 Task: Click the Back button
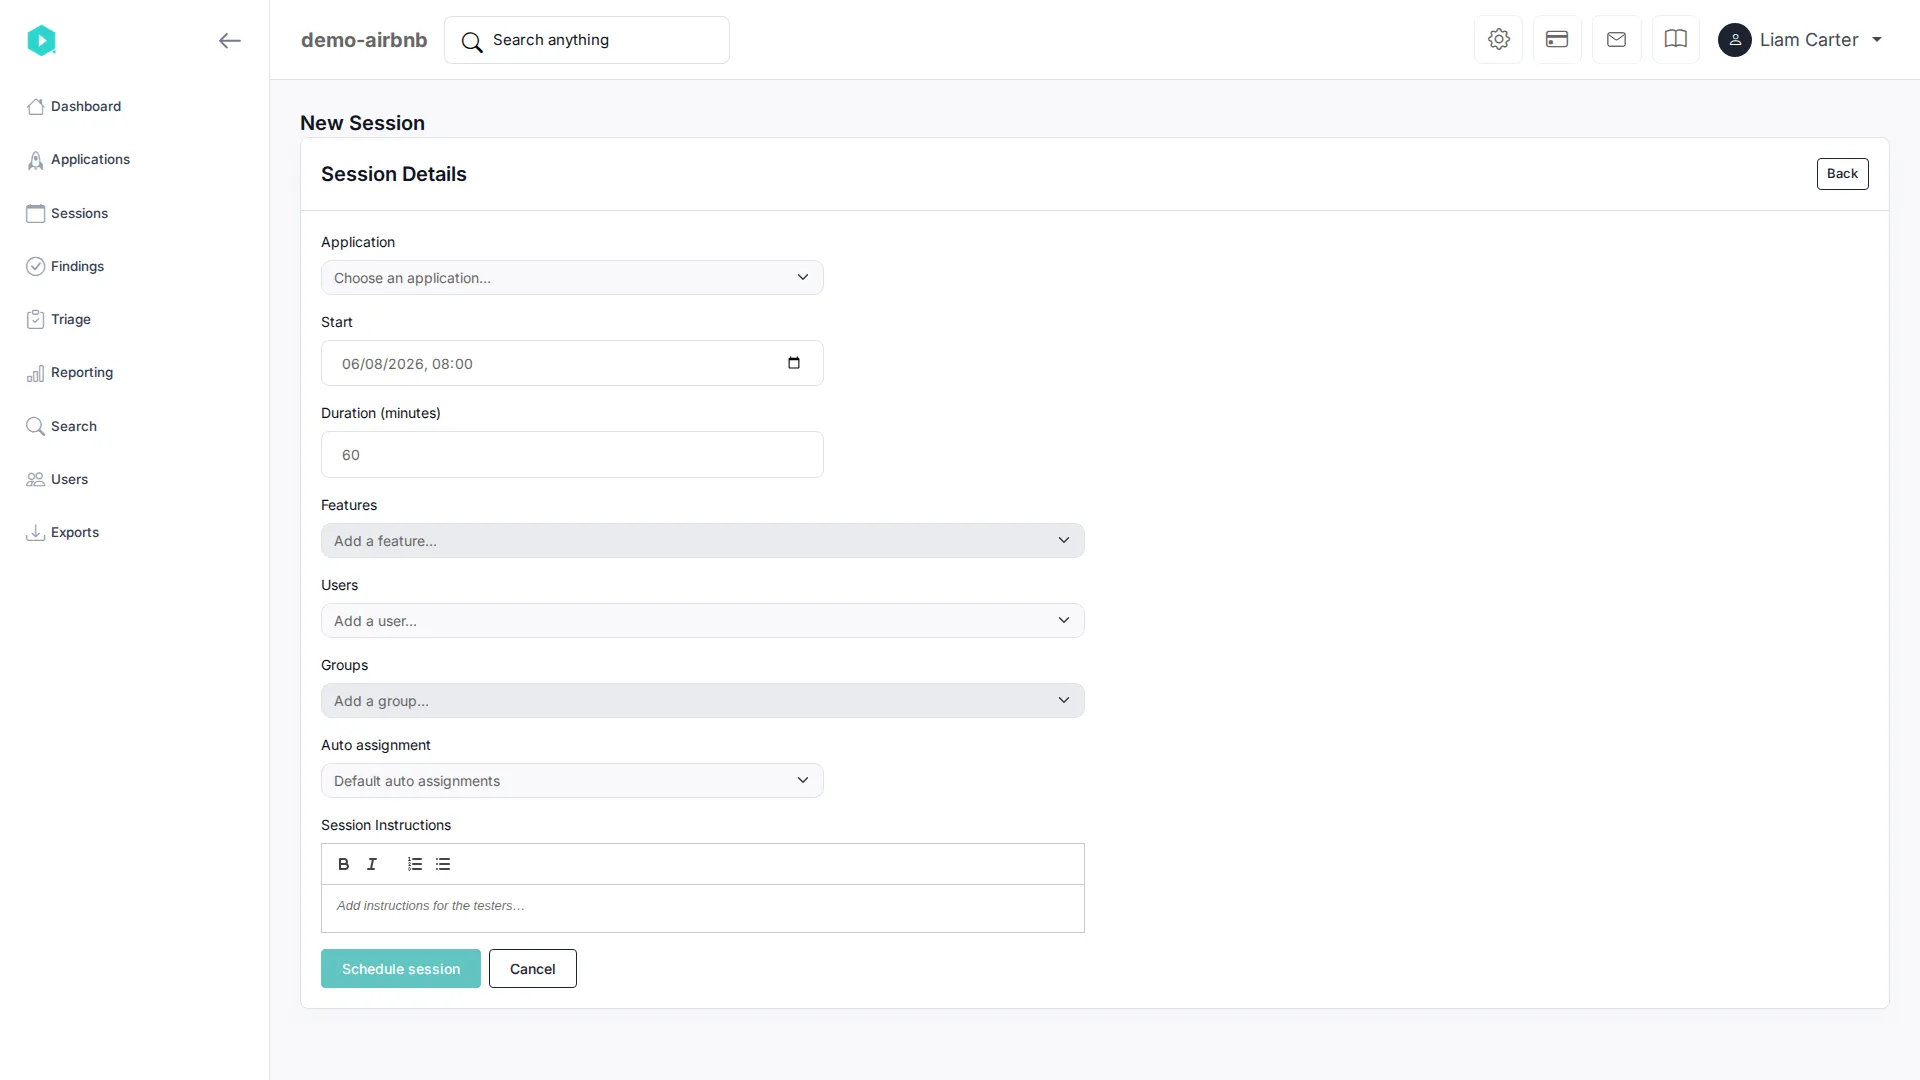coord(1842,174)
